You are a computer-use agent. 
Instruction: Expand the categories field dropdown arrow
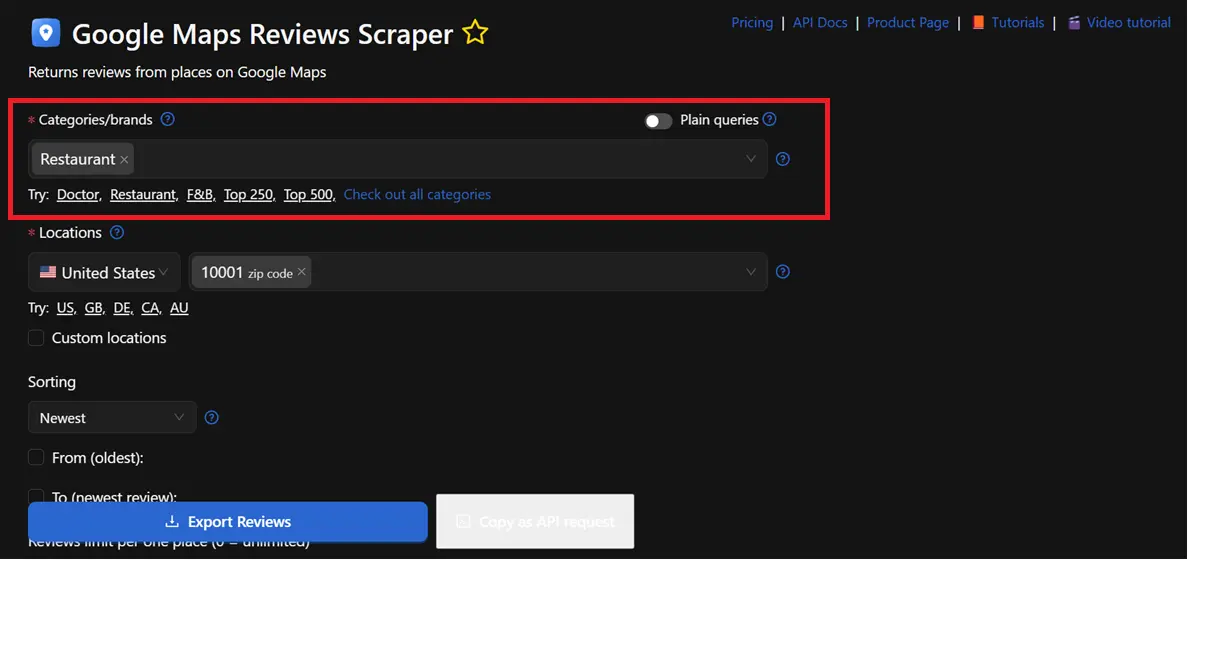pos(751,159)
